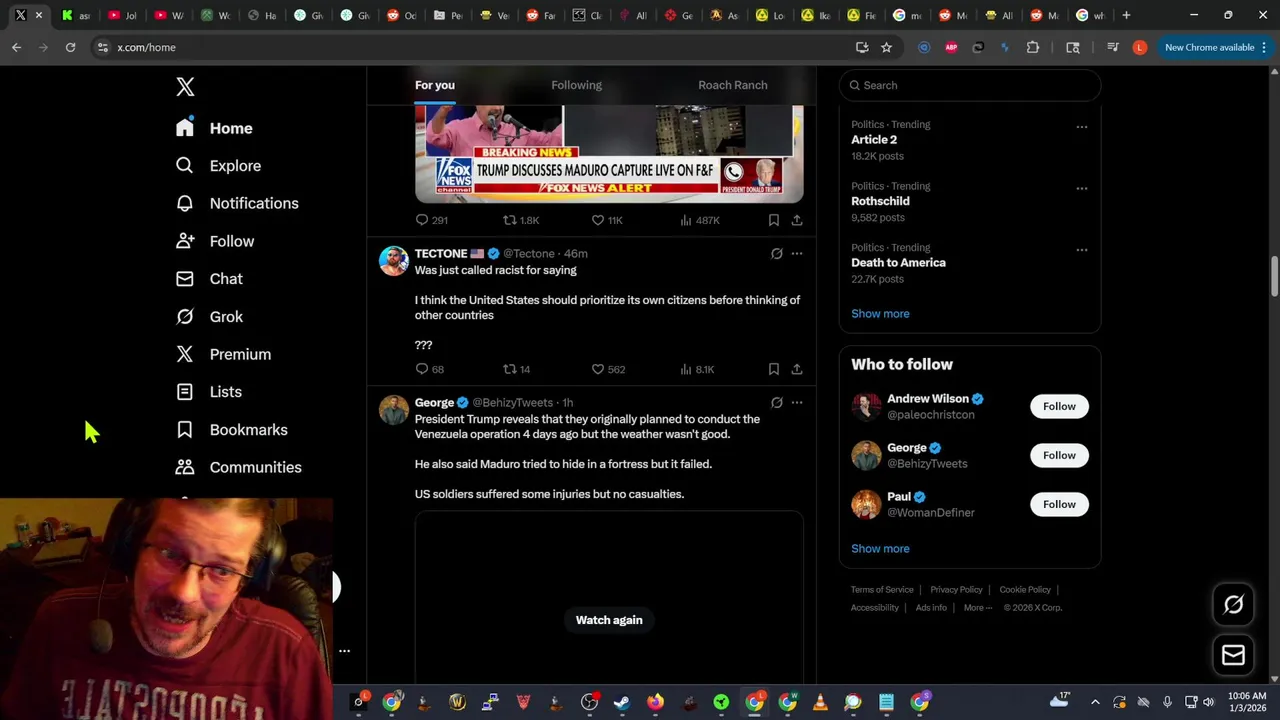This screenshot has width=1280, height=720.
Task: Open the Accessibility footer link
Action: tap(875, 608)
